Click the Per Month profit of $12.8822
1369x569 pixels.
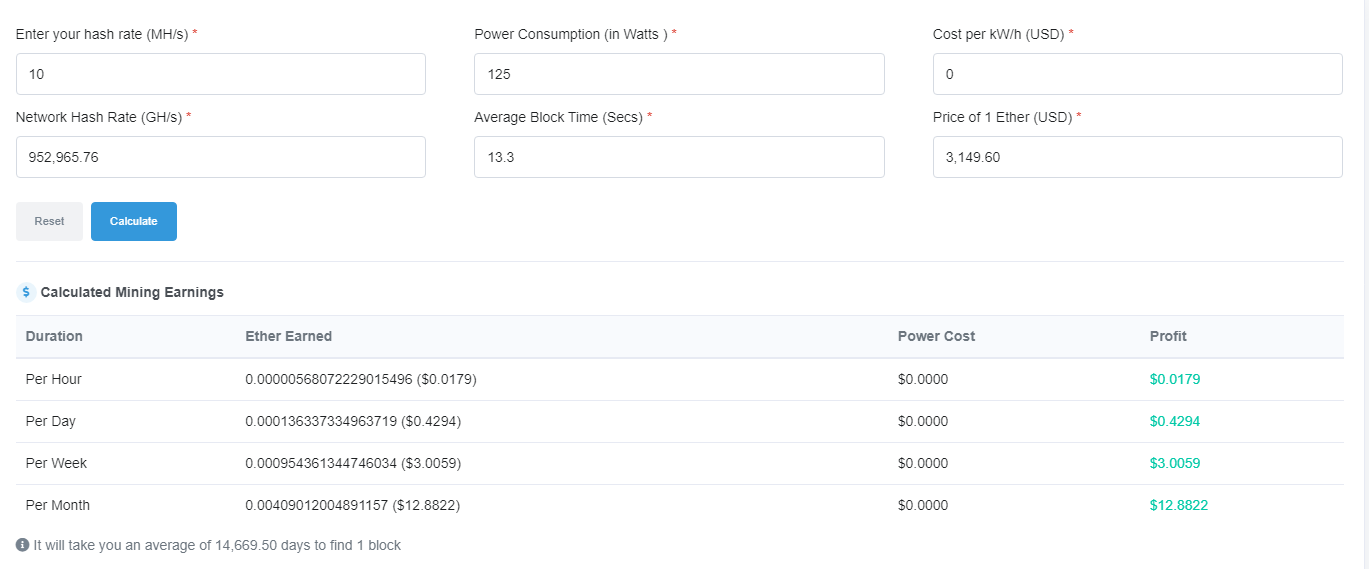1179,505
